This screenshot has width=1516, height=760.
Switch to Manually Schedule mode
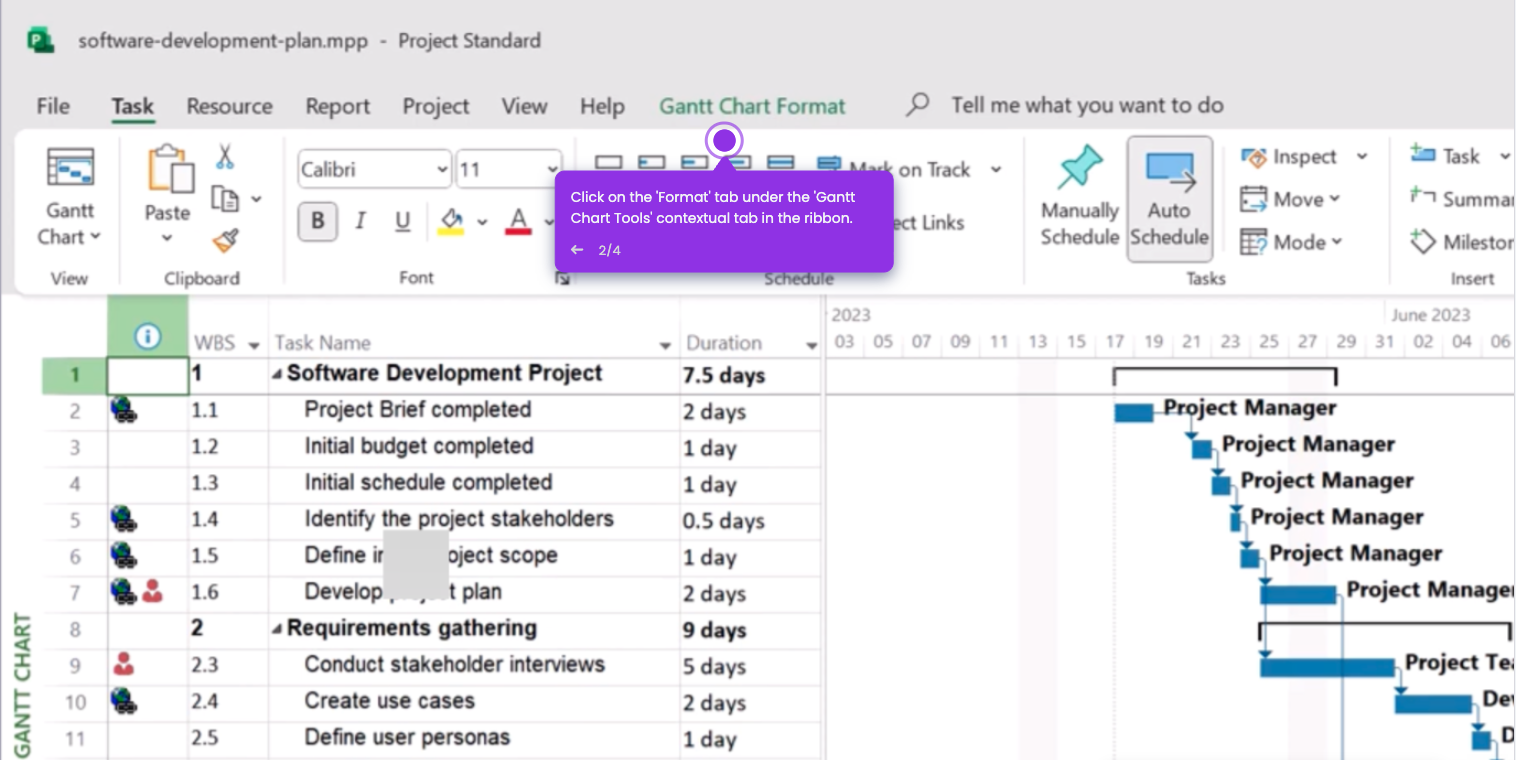(x=1079, y=198)
